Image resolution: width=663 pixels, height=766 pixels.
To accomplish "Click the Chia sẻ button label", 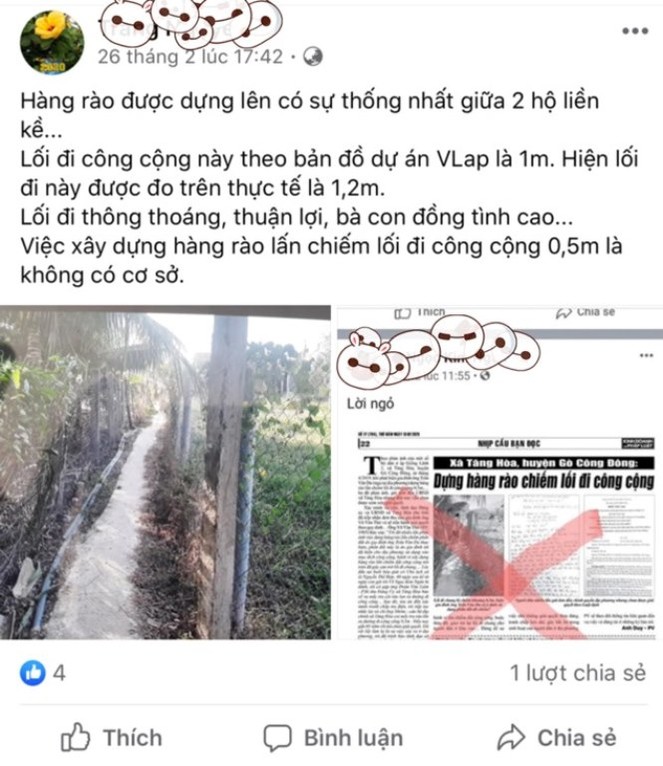I will coord(577,738).
